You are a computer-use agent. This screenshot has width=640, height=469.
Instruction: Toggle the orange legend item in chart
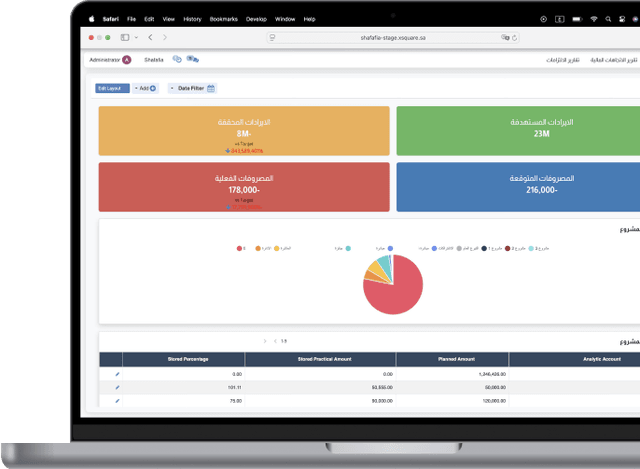[x=259, y=247]
